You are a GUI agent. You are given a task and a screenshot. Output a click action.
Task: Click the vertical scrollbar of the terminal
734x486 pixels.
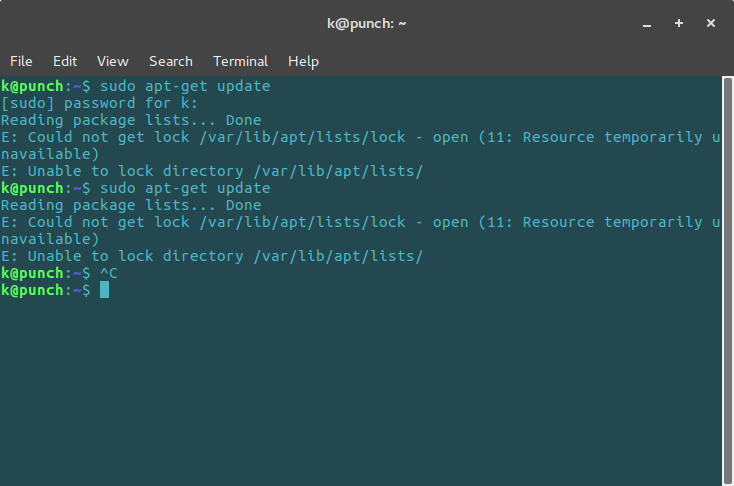(x=727, y=280)
